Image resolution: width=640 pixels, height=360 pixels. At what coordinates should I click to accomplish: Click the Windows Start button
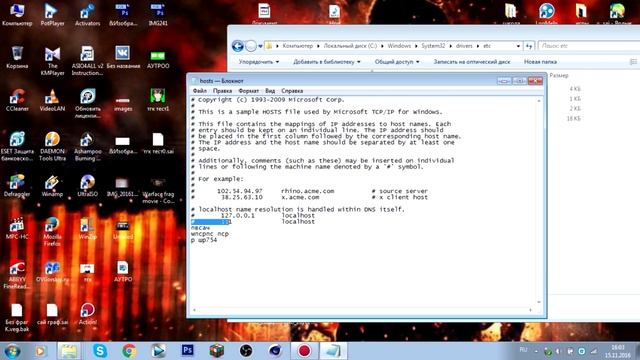pyautogui.click(x=12, y=351)
